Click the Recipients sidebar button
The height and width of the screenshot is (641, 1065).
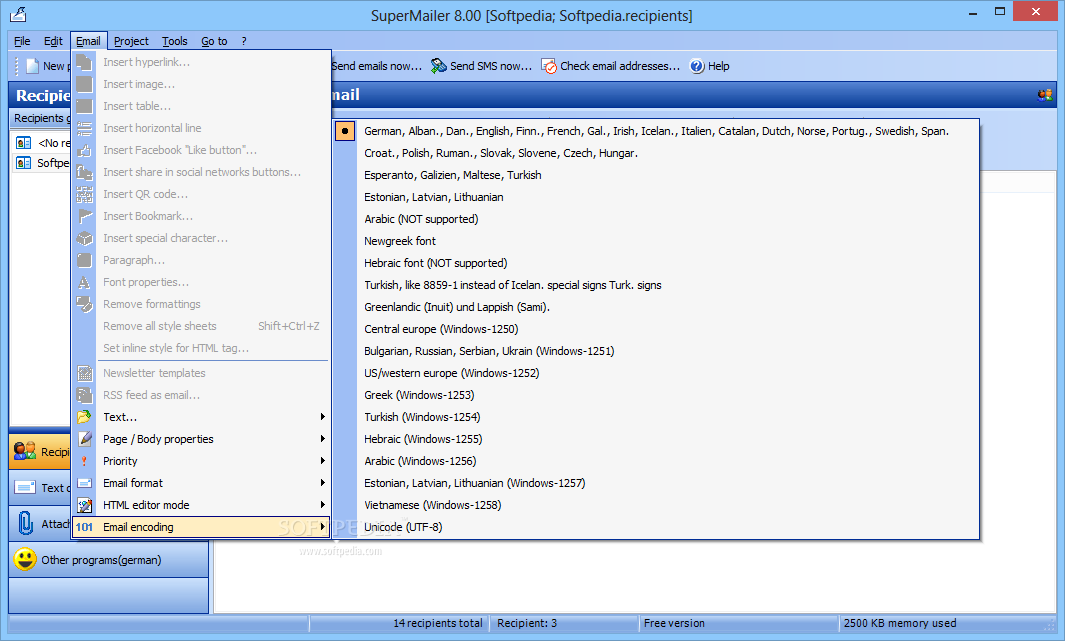click(40, 452)
